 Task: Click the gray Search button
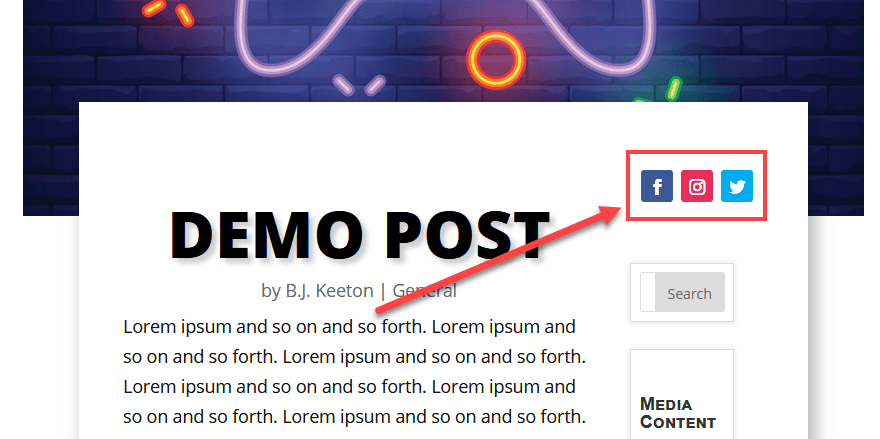tap(690, 292)
